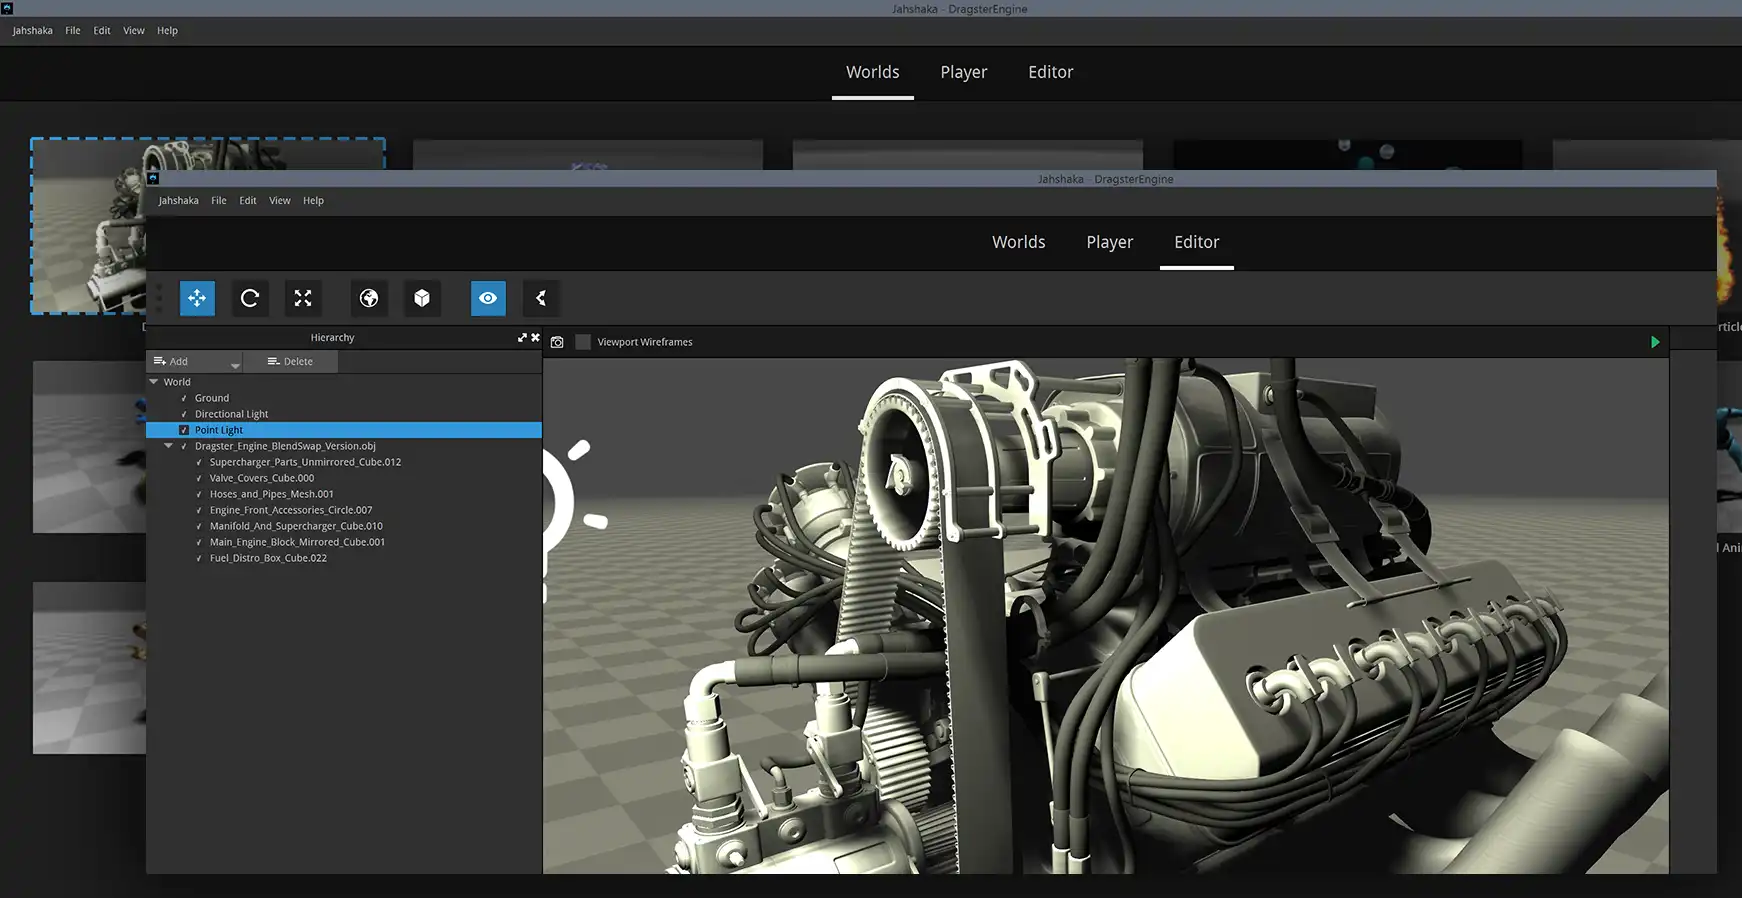Switch to the Player tab in front window
1742x898 pixels.
(1109, 242)
